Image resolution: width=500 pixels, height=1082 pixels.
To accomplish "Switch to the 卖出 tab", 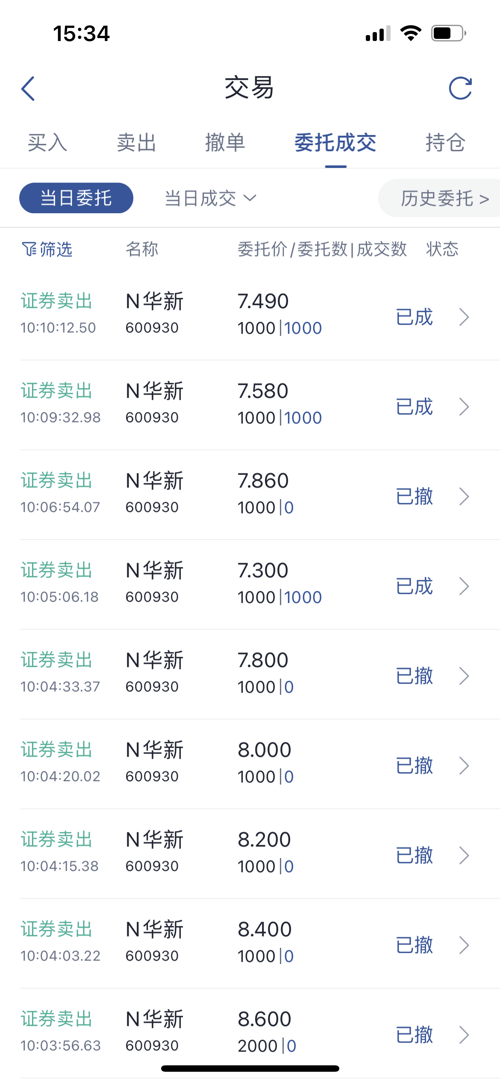I will point(137,143).
